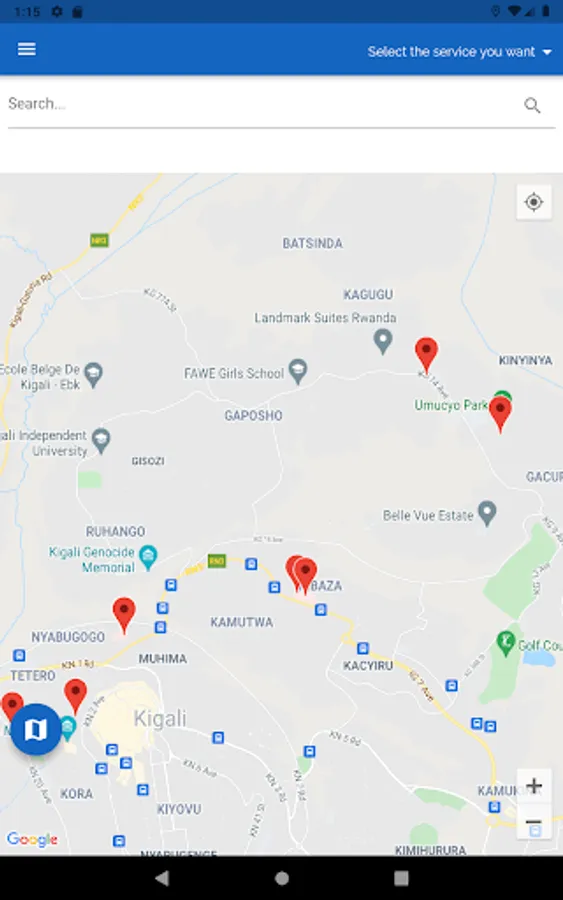This screenshot has width=563, height=900.
Task: Expand the 'Select the service you want' dropdown
Action: (x=459, y=52)
